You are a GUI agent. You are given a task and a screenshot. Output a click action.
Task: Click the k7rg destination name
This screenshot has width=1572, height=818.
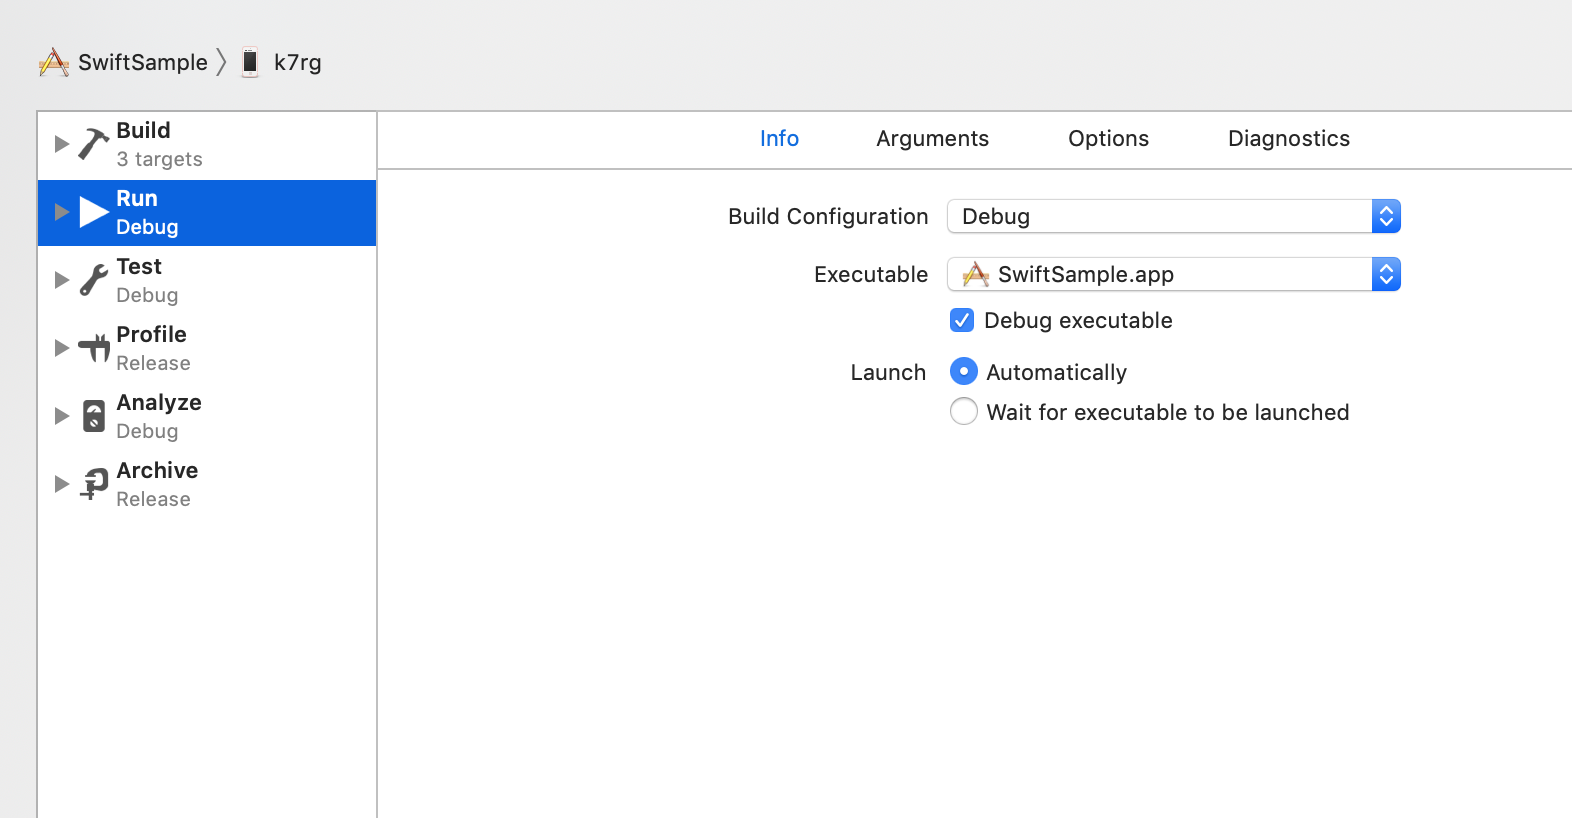[x=298, y=63]
